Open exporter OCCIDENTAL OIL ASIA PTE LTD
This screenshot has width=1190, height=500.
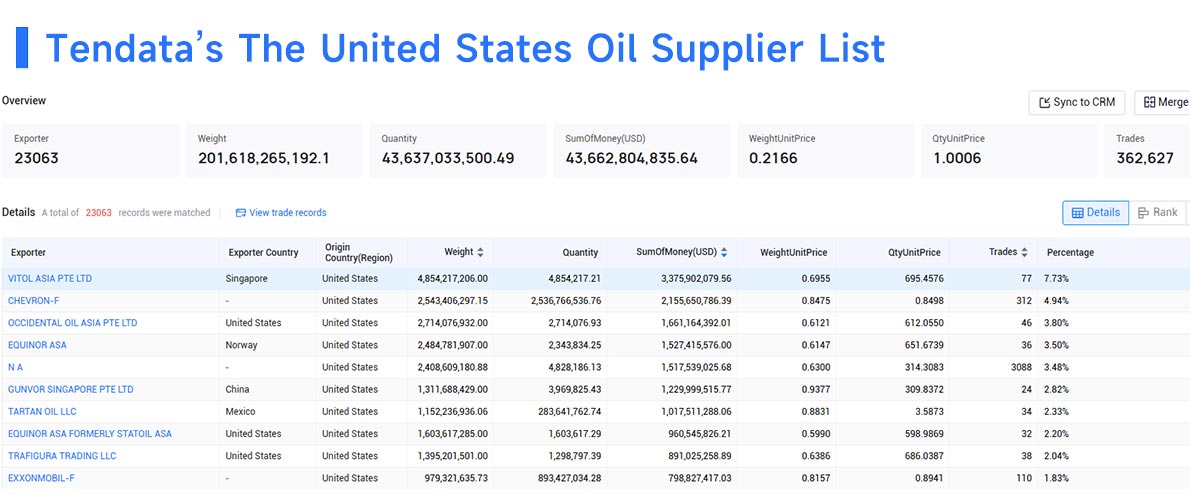(x=73, y=322)
